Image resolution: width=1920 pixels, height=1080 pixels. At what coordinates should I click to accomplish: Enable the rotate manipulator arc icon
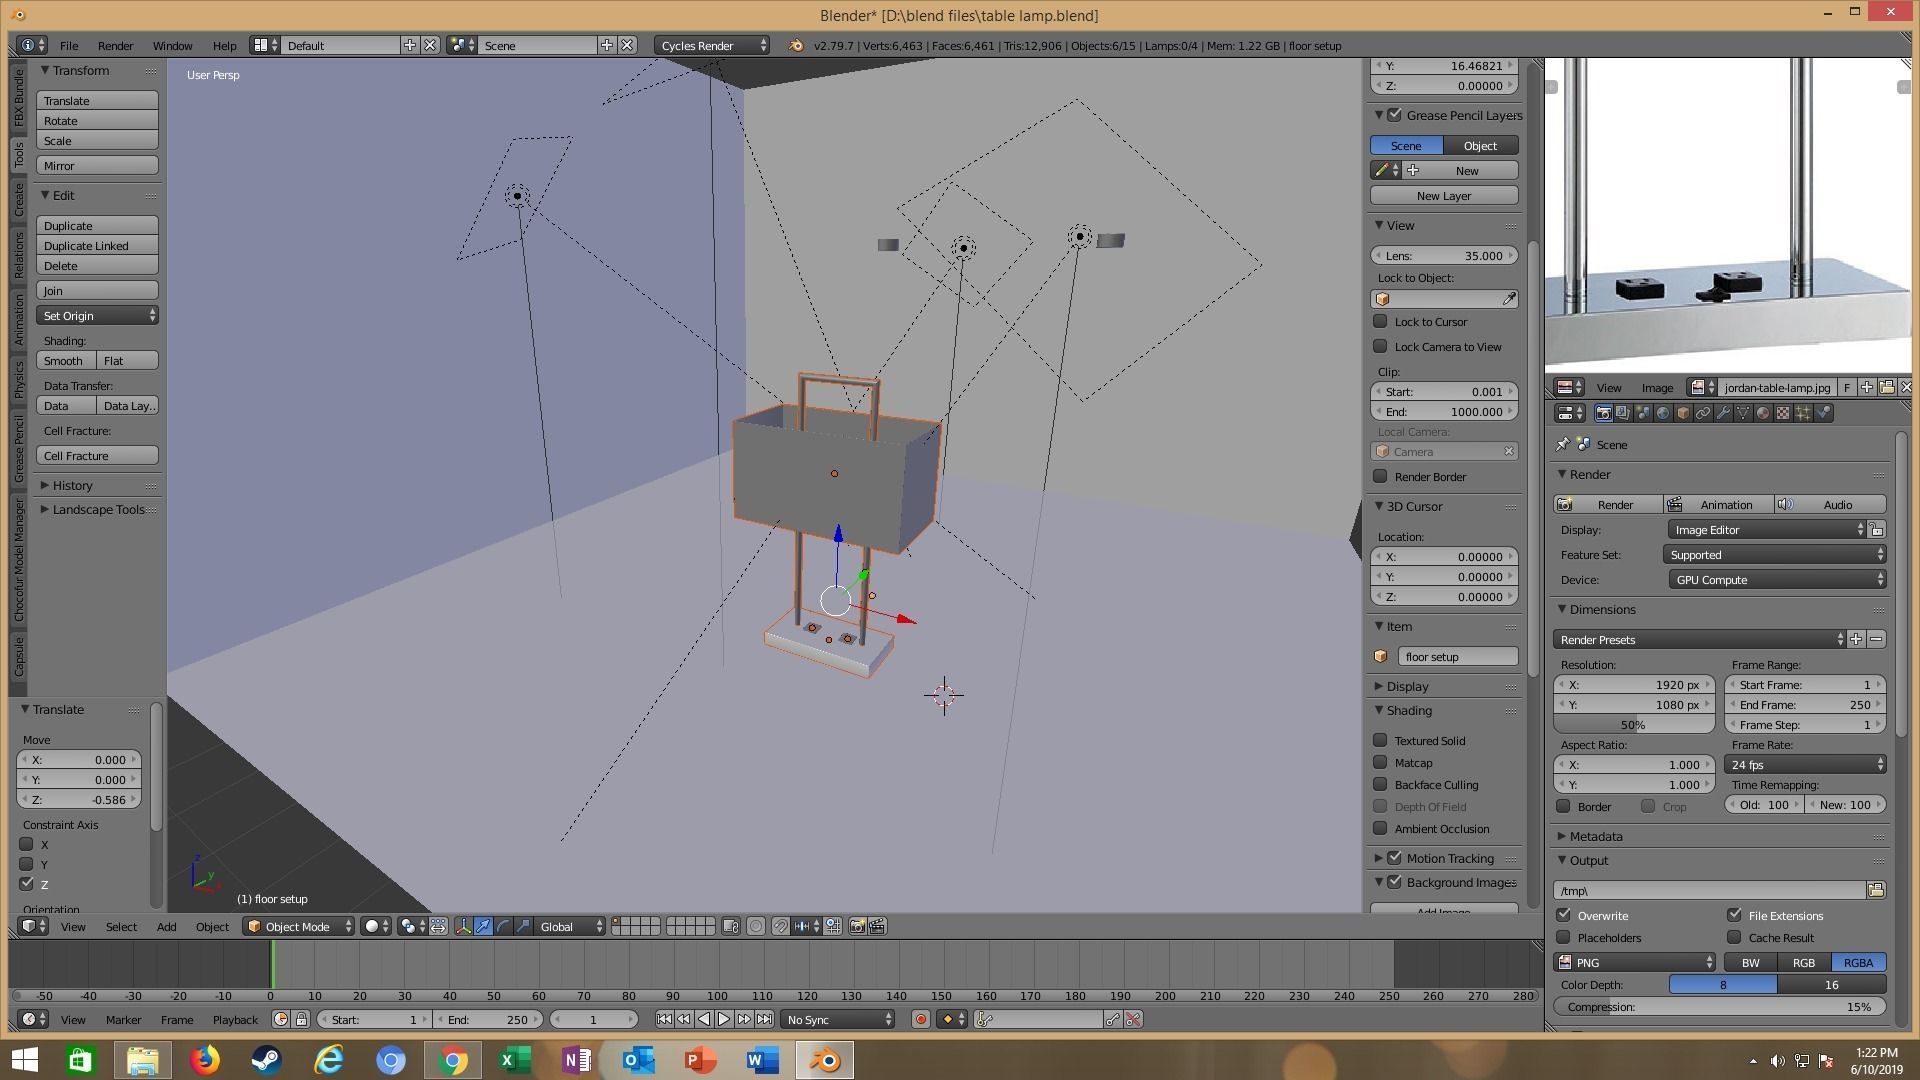click(503, 927)
